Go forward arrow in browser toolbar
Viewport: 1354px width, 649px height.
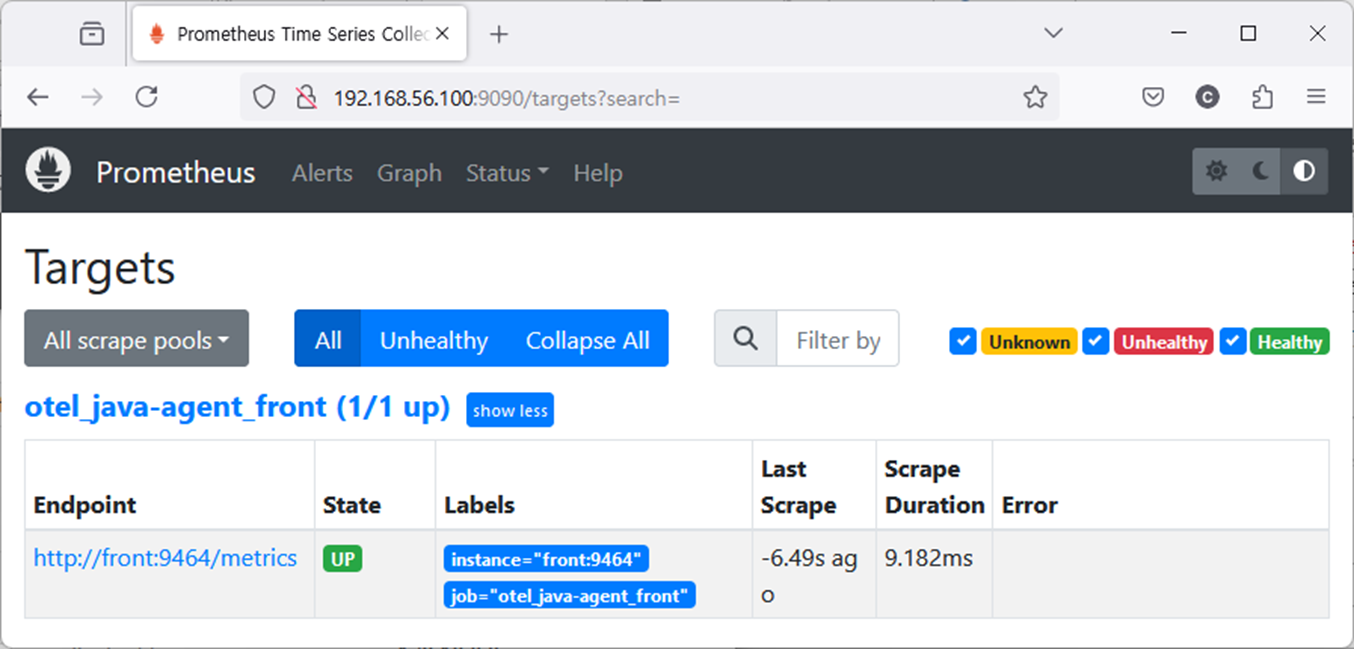(x=92, y=97)
